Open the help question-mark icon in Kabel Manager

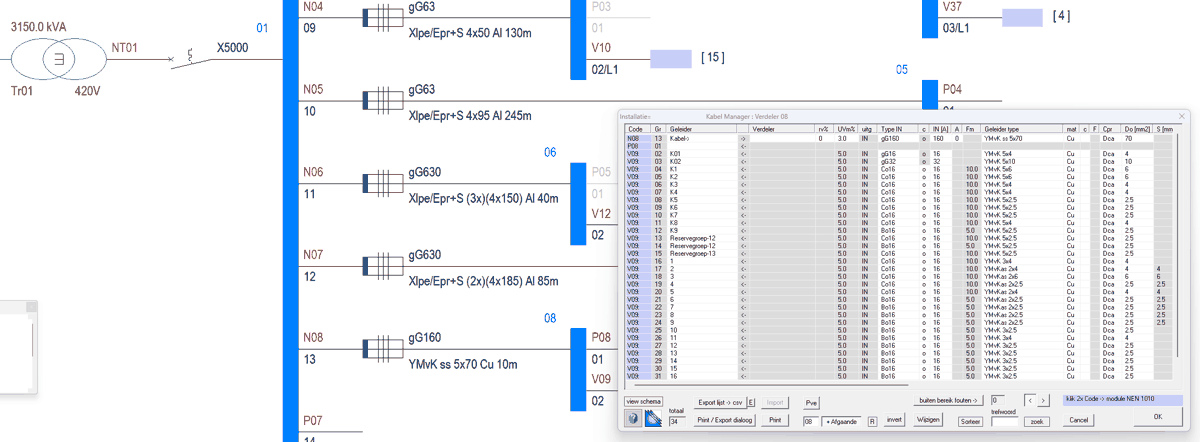(x=633, y=419)
